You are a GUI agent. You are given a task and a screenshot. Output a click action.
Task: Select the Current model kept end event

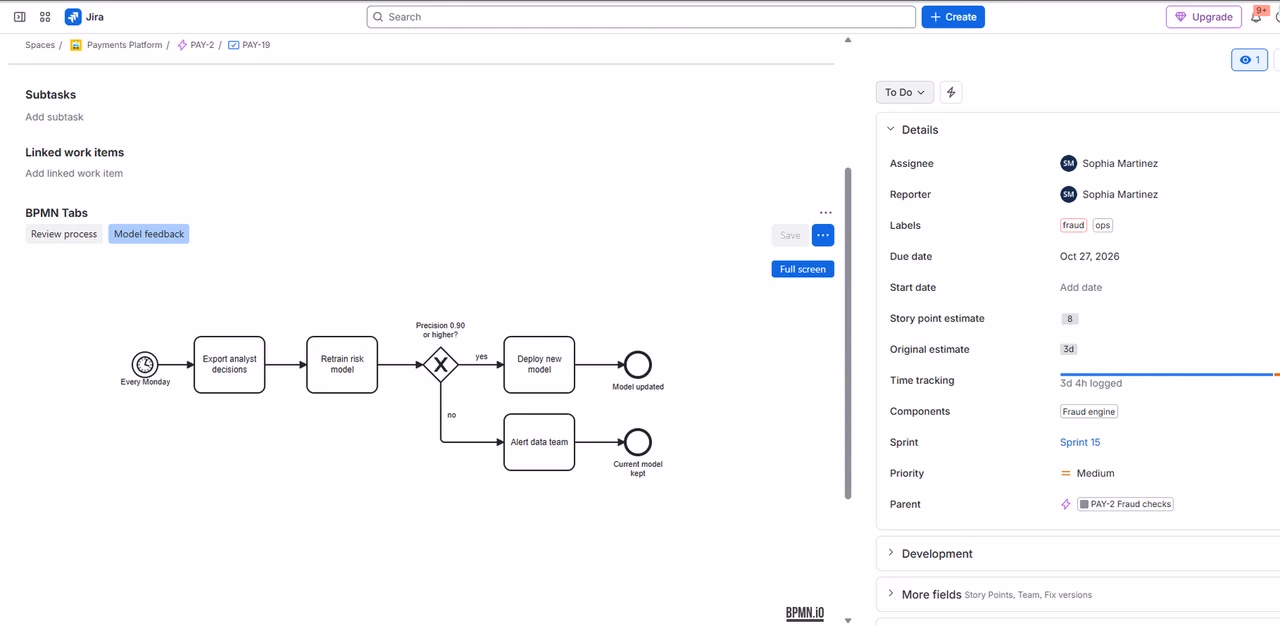[x=637, y=442]
